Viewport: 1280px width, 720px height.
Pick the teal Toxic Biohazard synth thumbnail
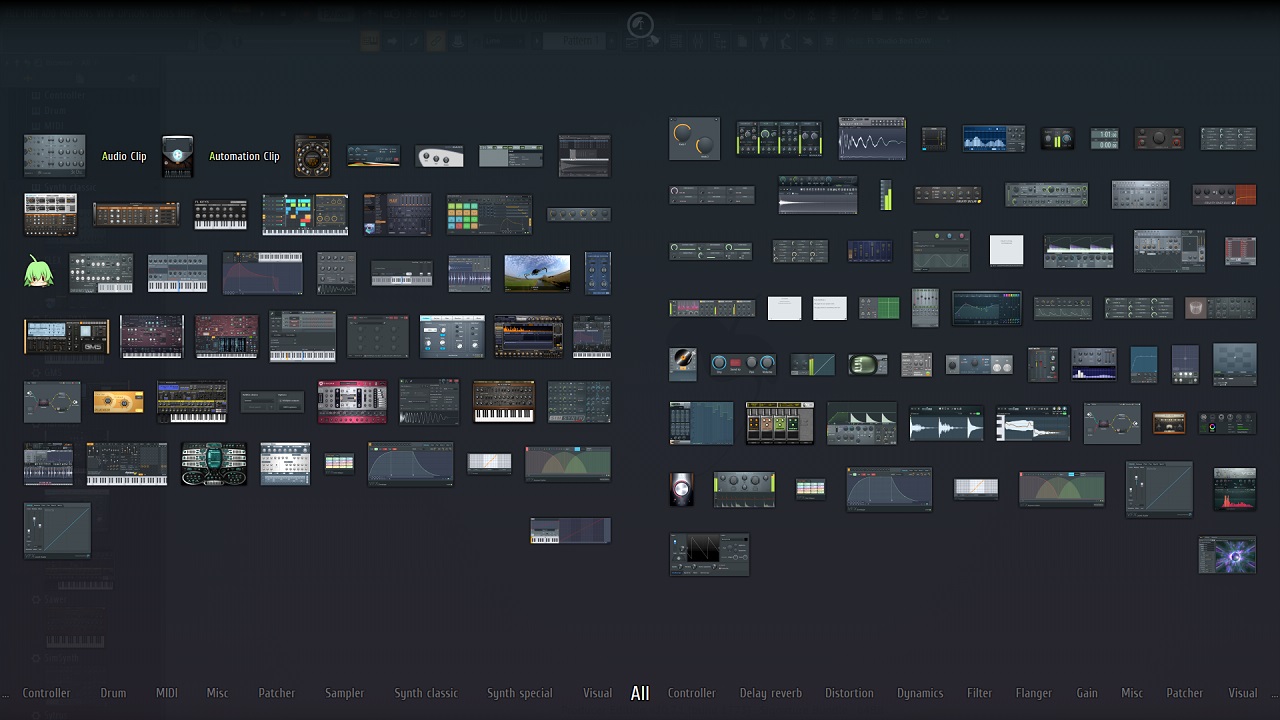214,465
